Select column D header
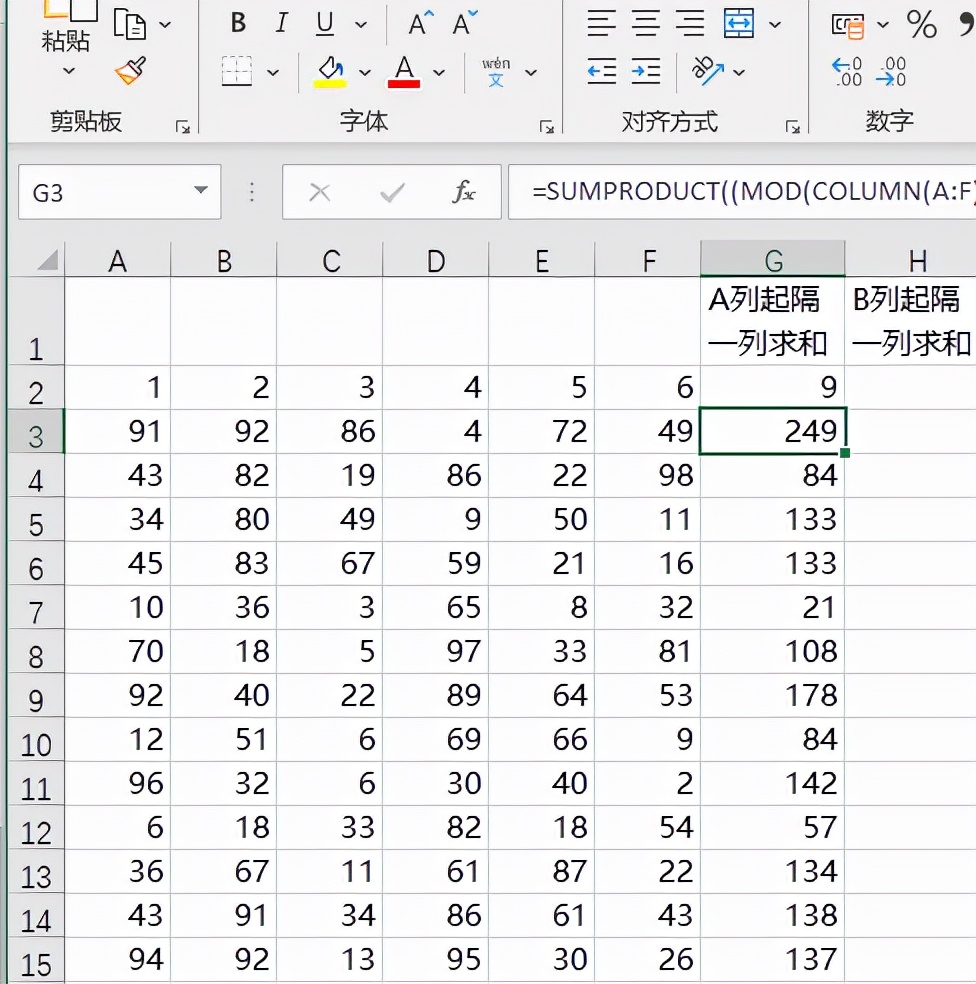976x984 pixels. 436,260
